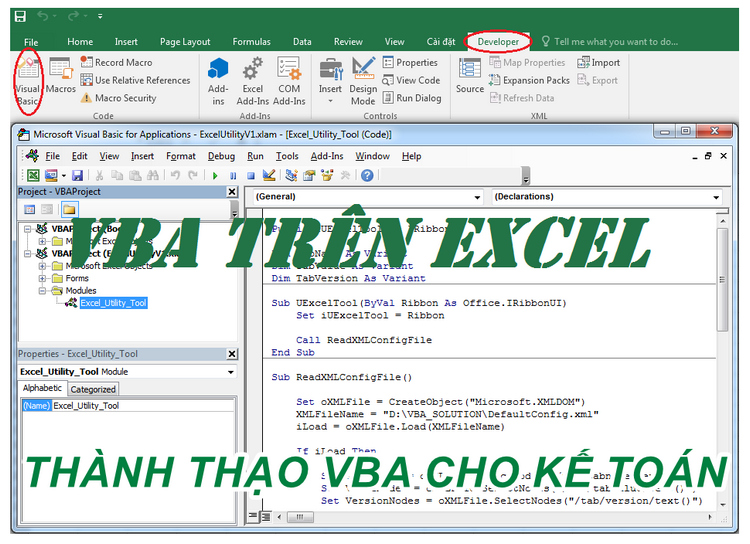
Task: Switch to Full Module View button
Action: point(266,516)
